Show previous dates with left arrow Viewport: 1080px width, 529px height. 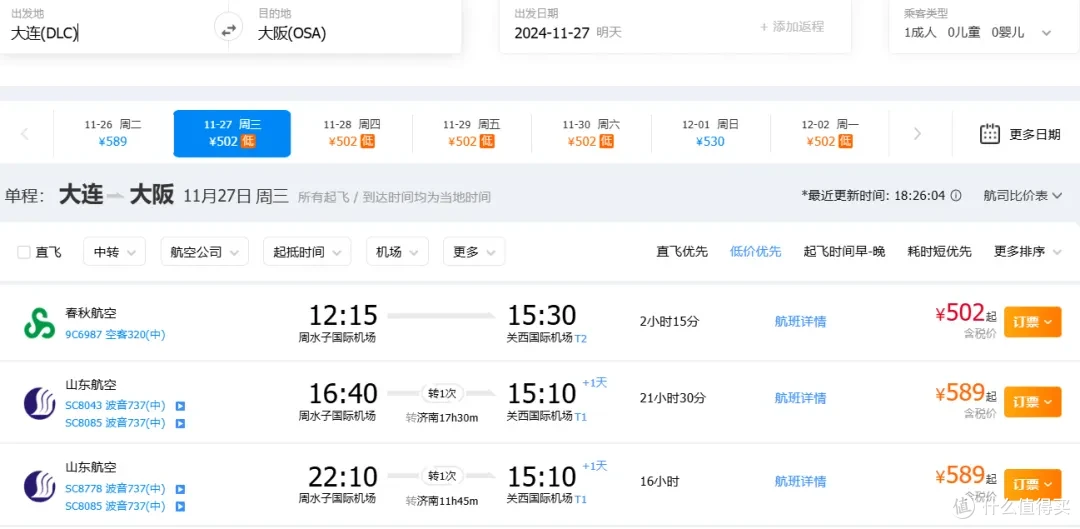[25, 134]
